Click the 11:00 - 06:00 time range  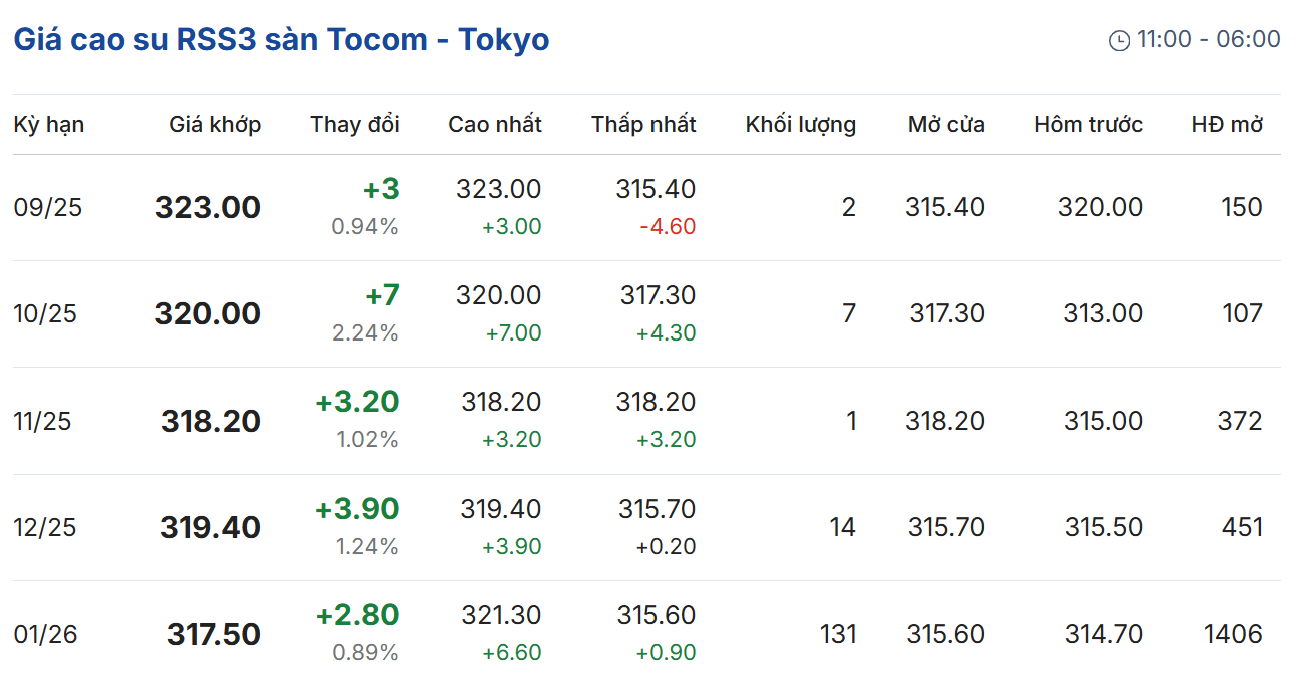coord(1209,39)
